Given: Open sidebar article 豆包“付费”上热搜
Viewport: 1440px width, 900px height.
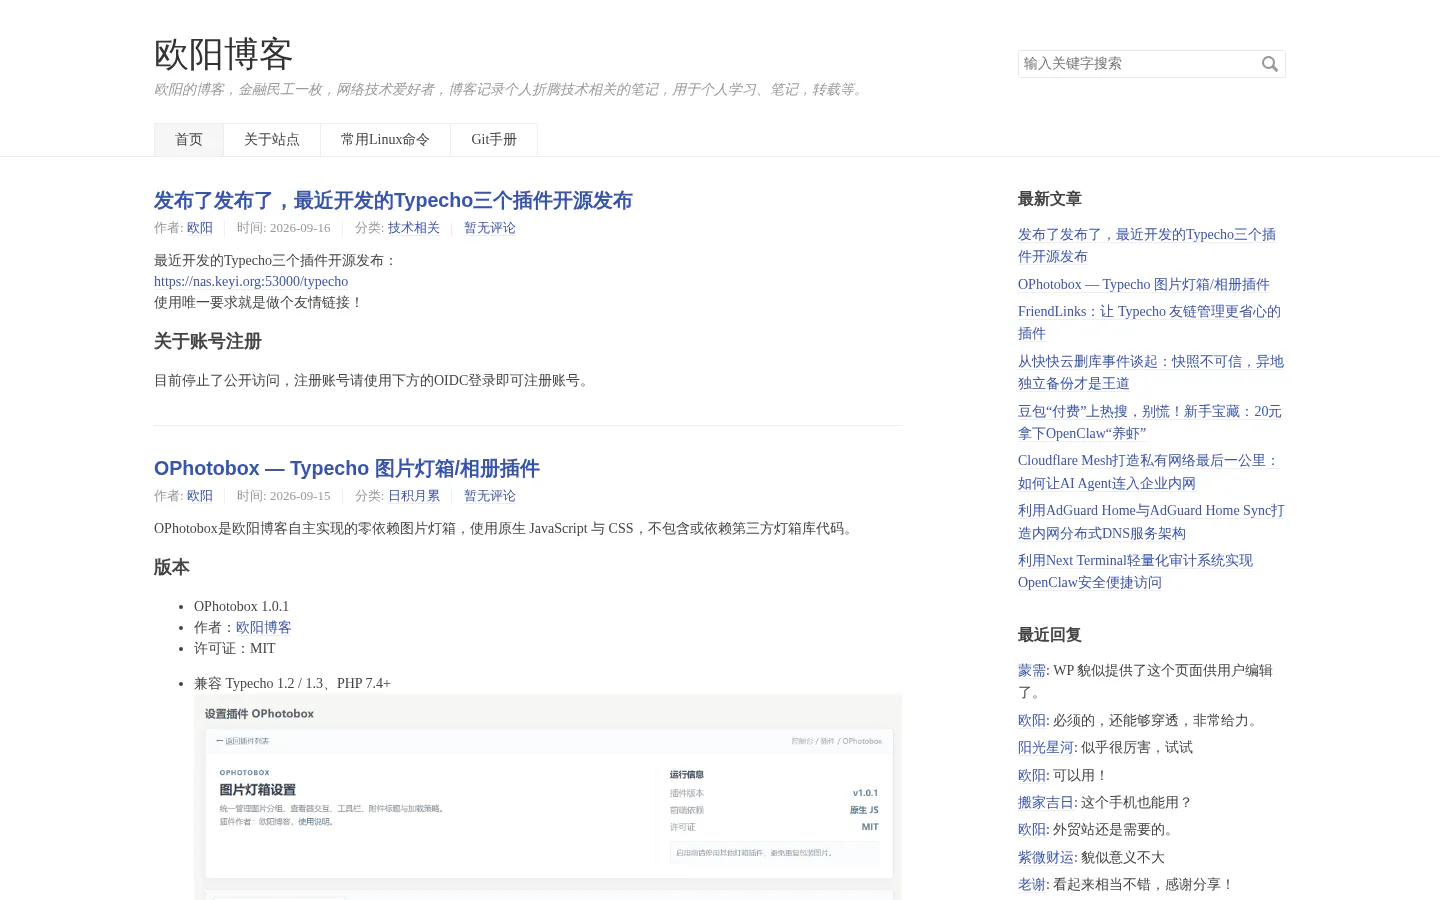Looking at the screenshot, I should click(x=1150, y=423).
